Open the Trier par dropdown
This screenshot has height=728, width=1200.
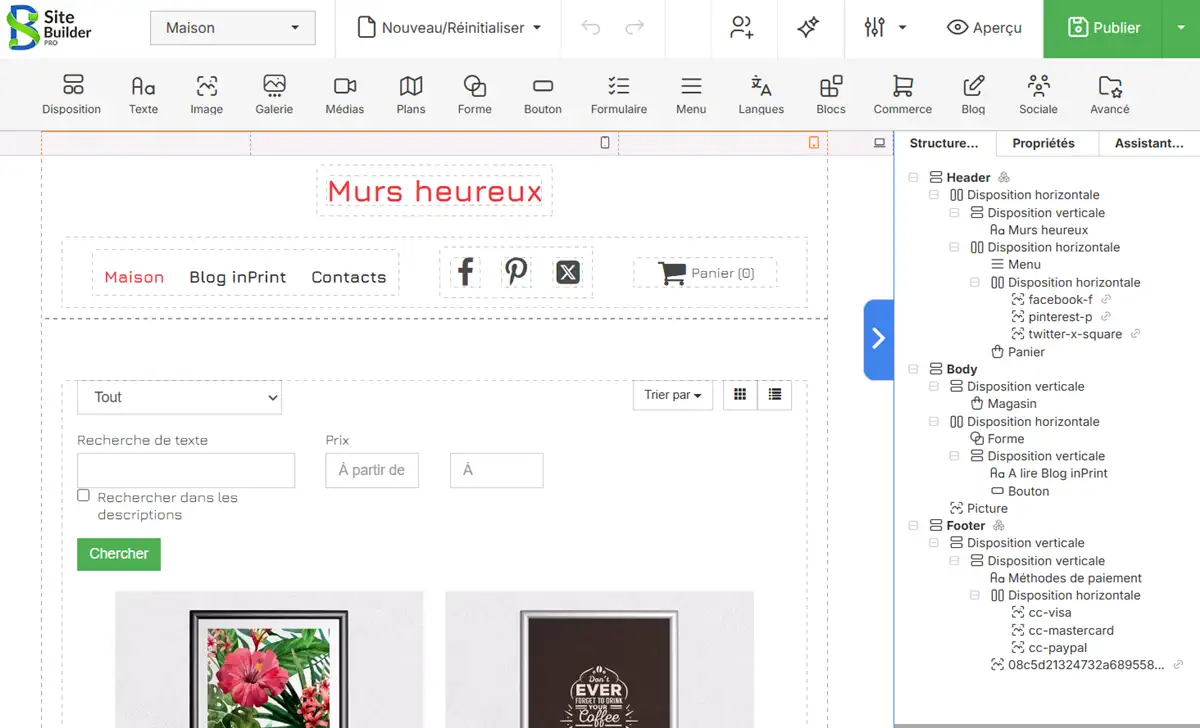[672, 395]
